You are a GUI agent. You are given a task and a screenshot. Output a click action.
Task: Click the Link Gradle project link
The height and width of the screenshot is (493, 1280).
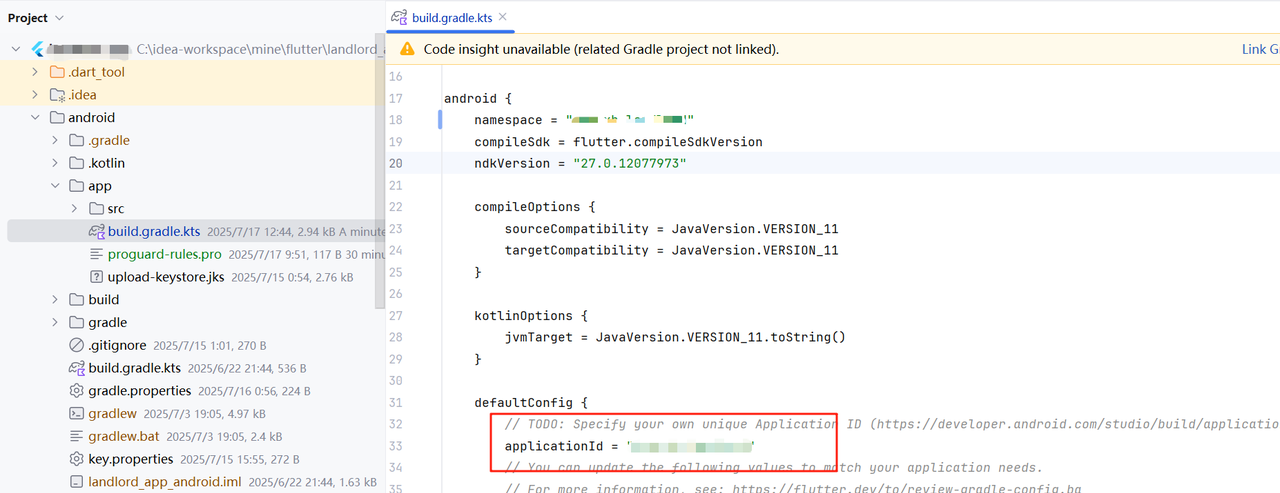click(x=1259, y=49)
